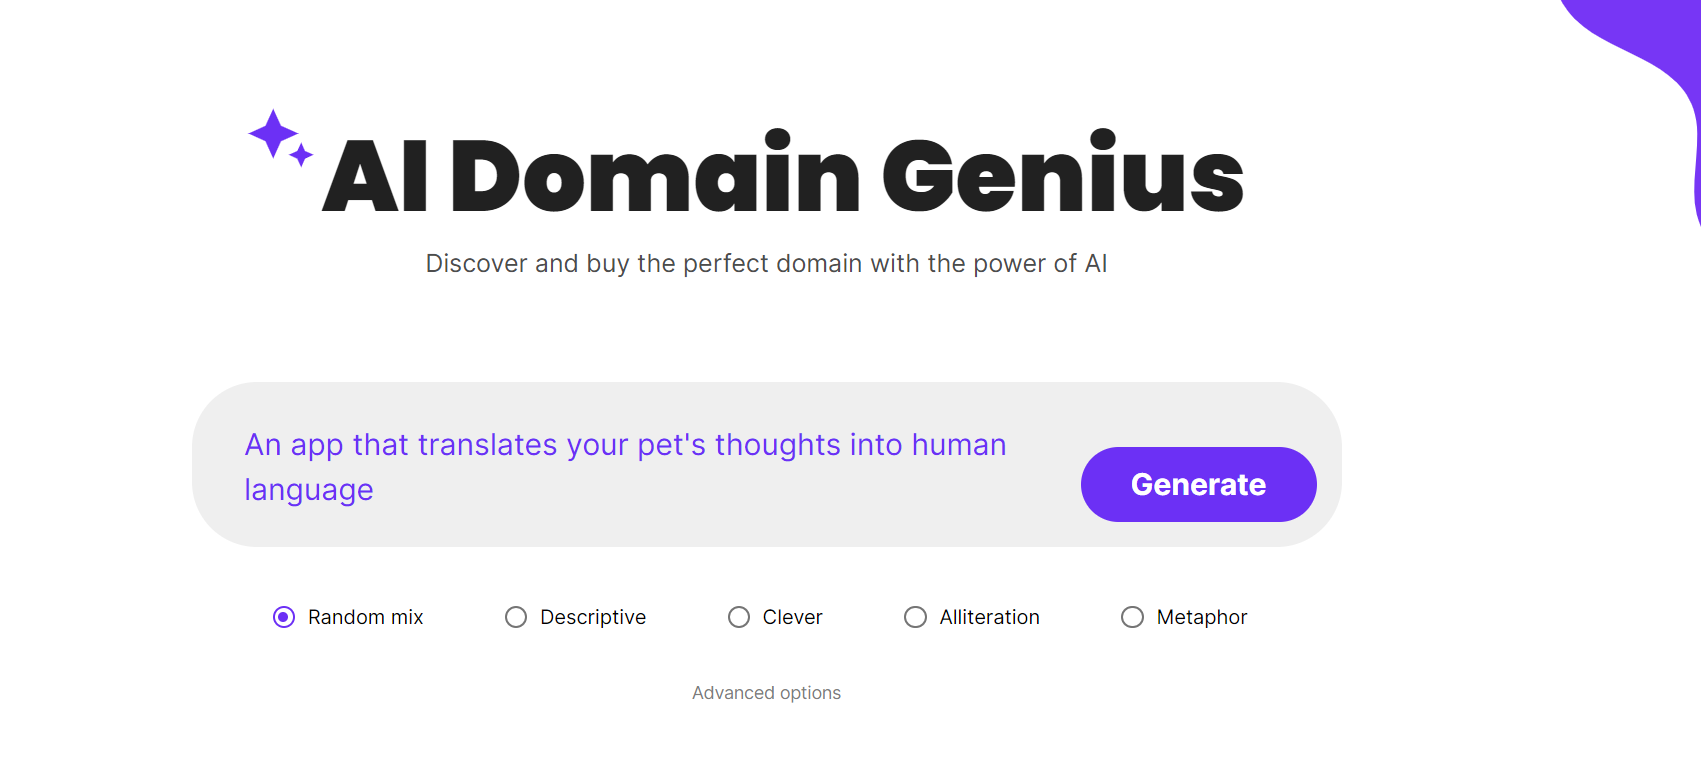Click the small sparkle star beside the title
The height and width of the screenshot is (776, 1701).
(x=301, y=156)
